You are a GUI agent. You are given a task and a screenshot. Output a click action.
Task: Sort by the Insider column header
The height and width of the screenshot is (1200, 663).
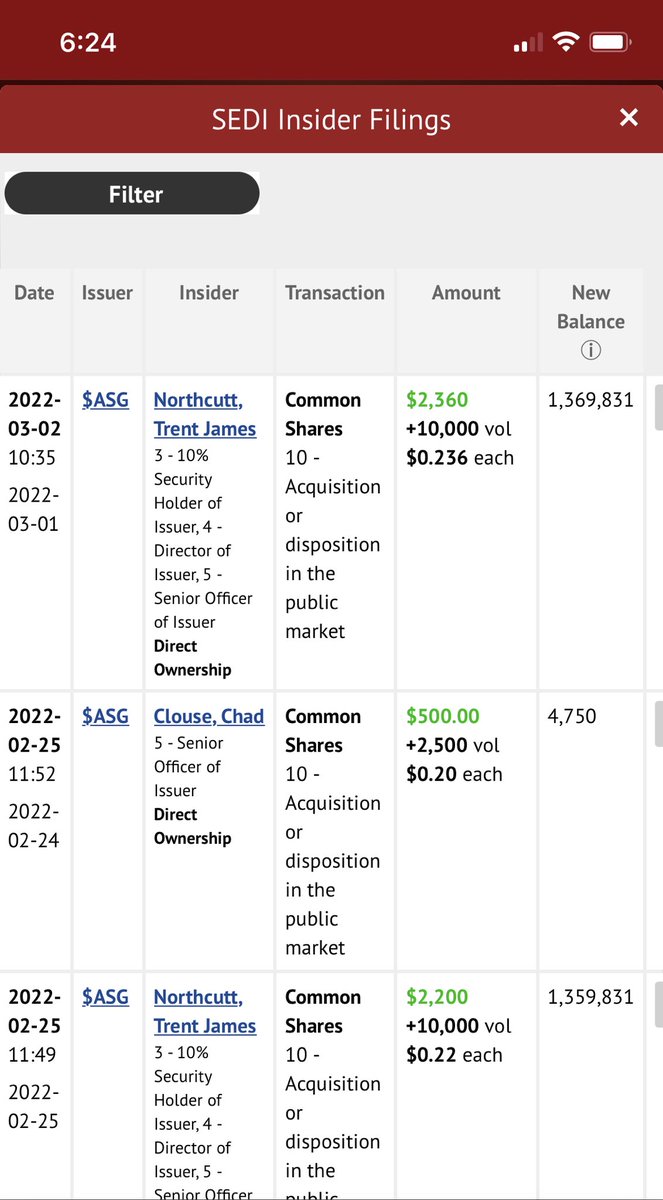point(209,293)
